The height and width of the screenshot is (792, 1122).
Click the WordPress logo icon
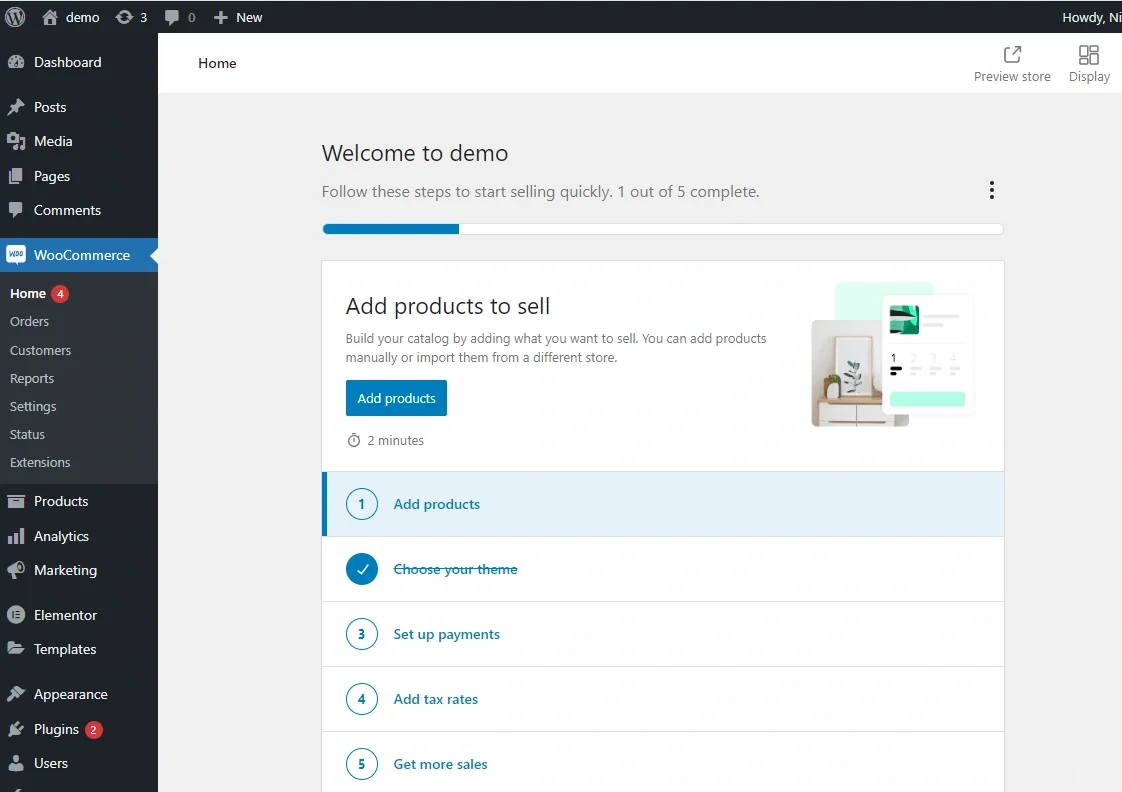pyautogui.click(x=15, y=17)
